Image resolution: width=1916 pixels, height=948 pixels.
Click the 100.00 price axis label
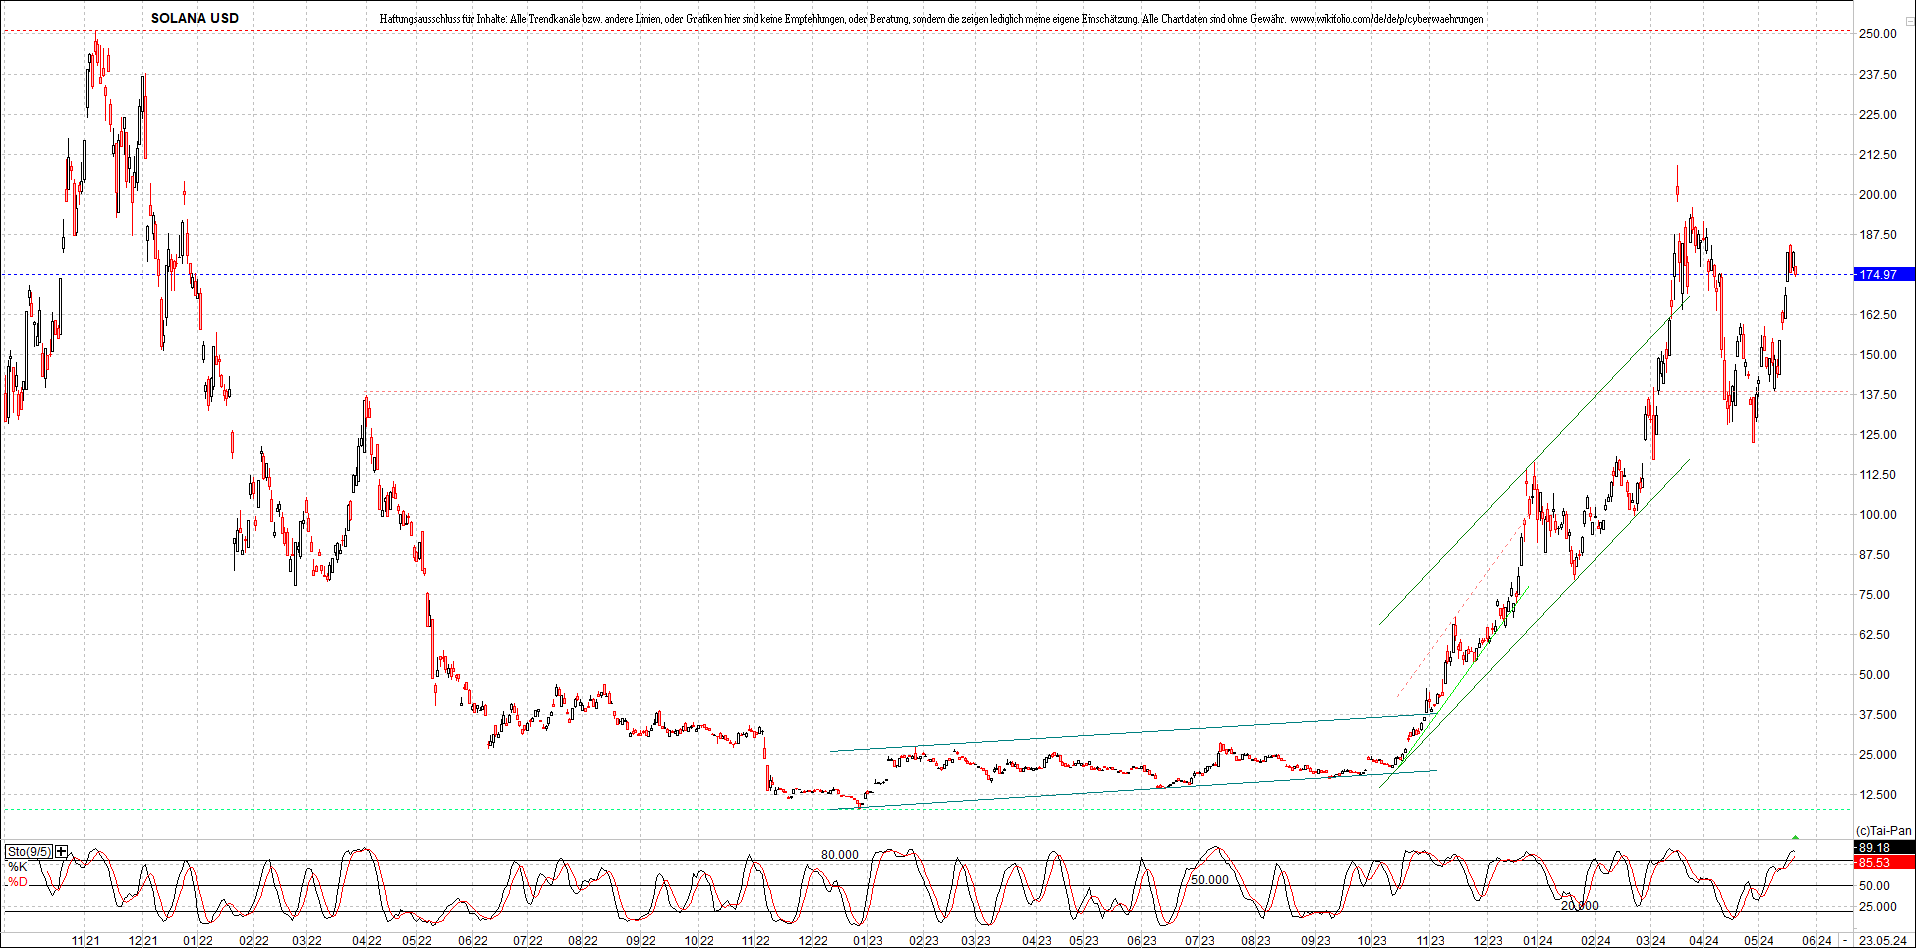tap(1877, 515)
